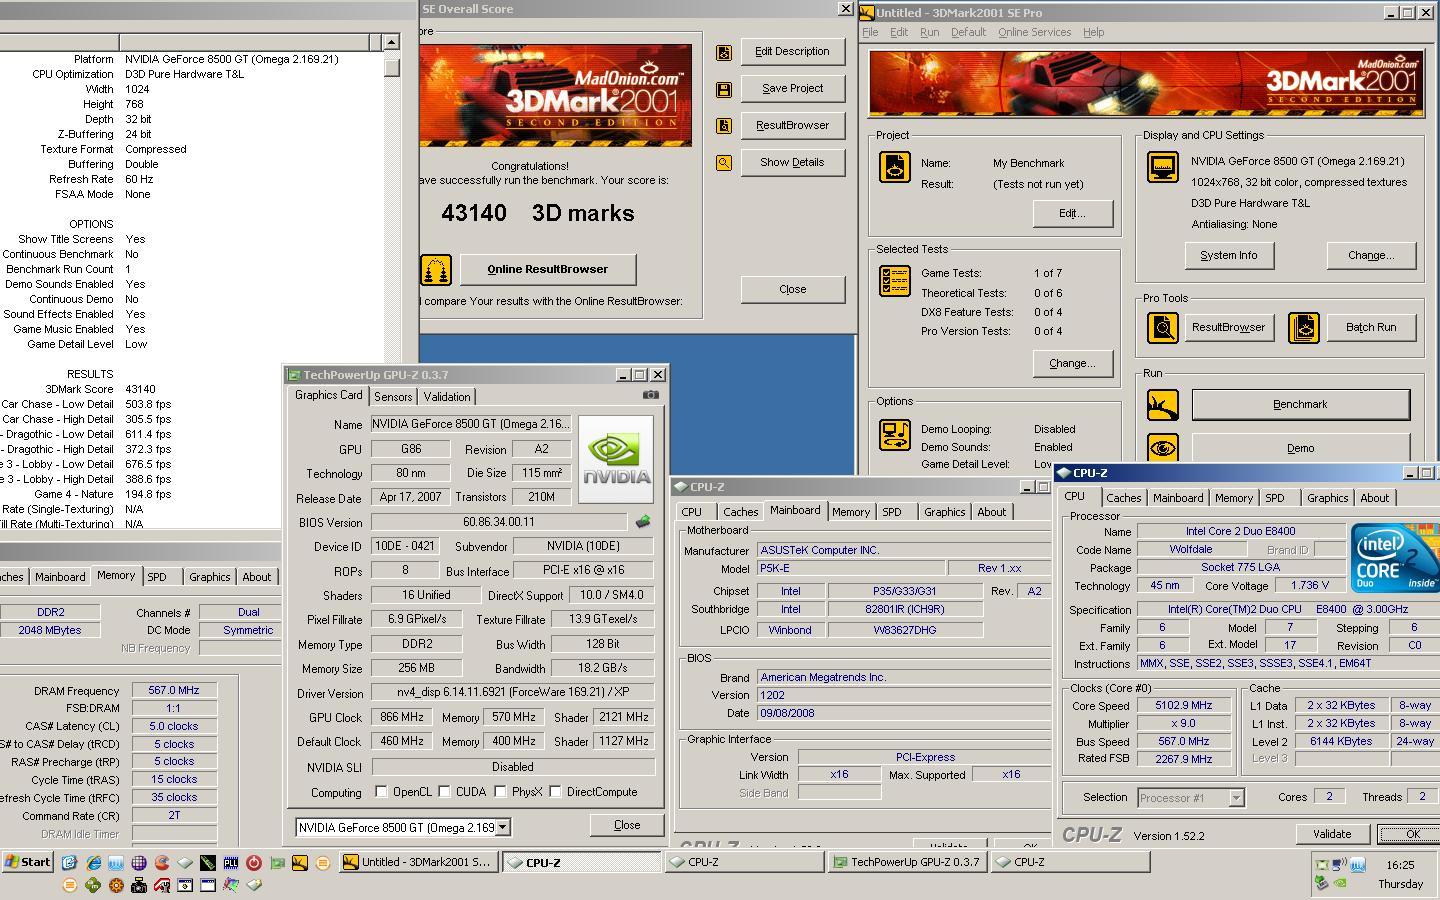Image resolution: width=1440 pixels, height=900 pixels.
Task: Click the NVIDIA icon in system tray
Action: click(x=1341, y=883)
